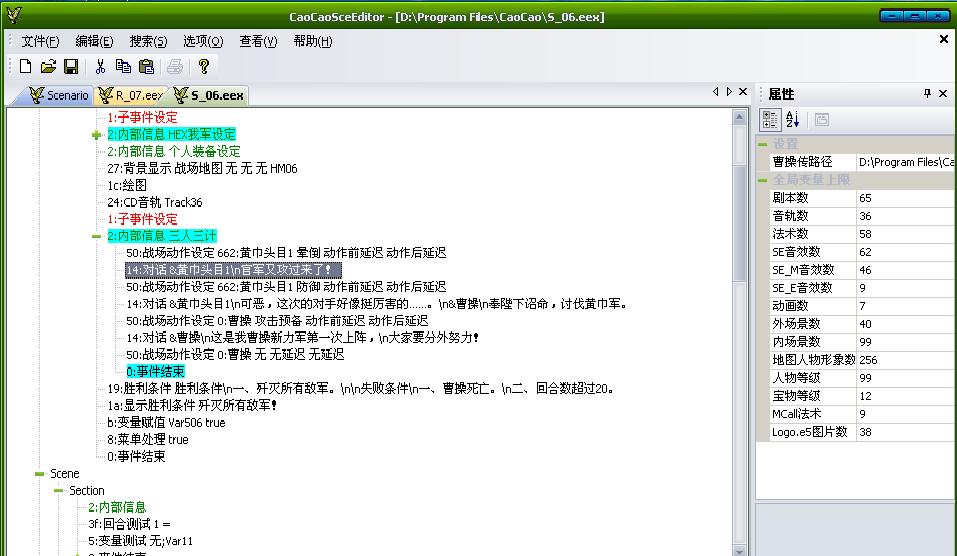Select the 19:胜利条件 row
The width and height of the screenshot is (957, 556).
360,389
